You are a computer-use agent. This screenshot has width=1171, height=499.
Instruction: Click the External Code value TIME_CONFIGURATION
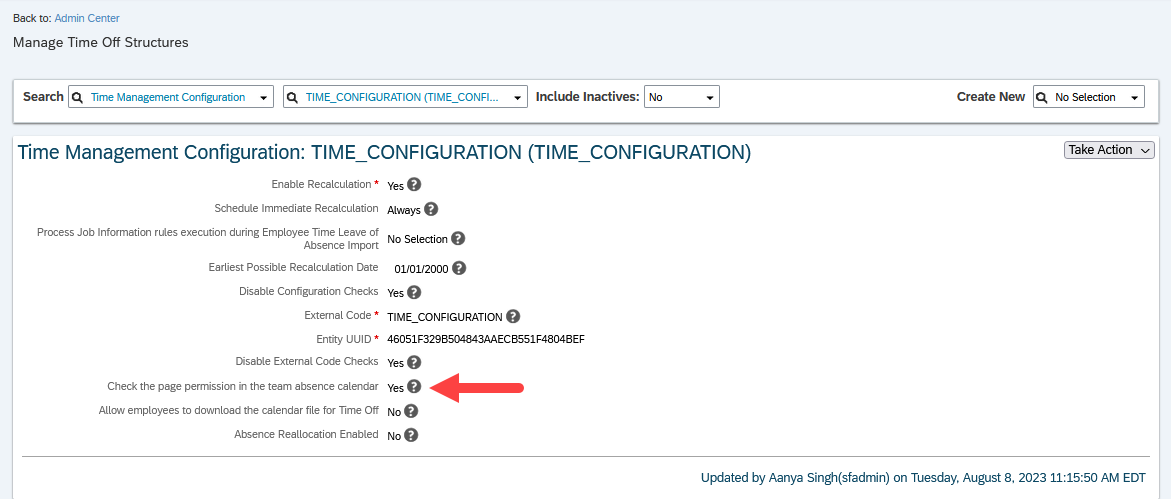pos(445,317)
